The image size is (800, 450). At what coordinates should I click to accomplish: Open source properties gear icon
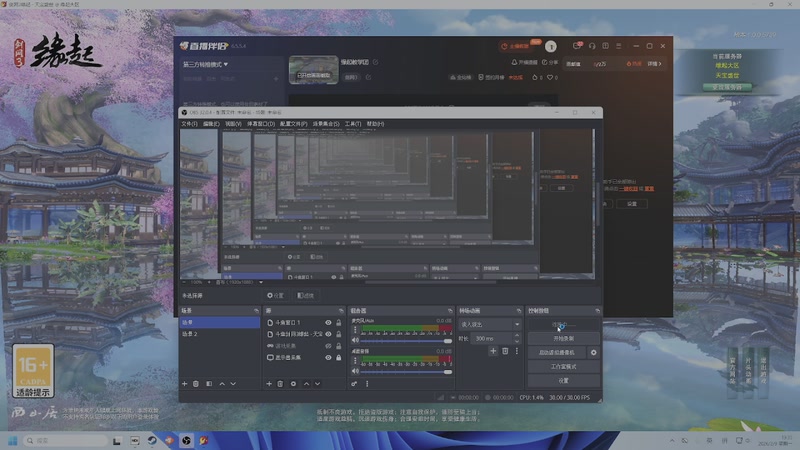coord(293,384)
